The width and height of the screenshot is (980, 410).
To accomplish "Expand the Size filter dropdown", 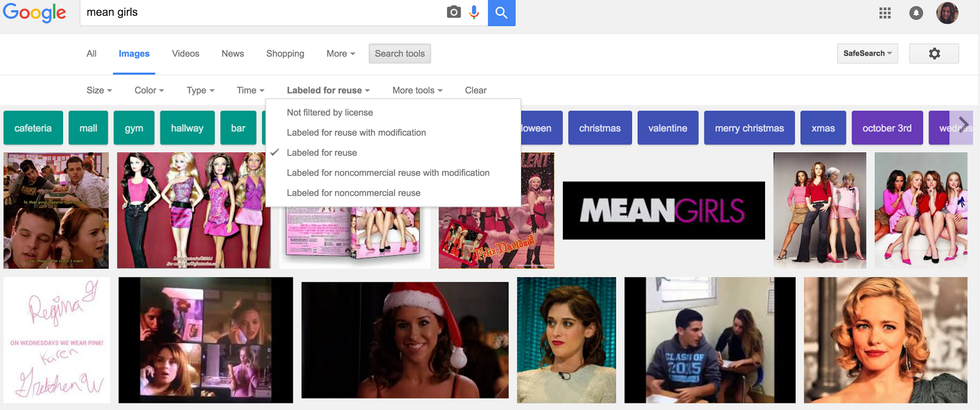I will point(97,90).
